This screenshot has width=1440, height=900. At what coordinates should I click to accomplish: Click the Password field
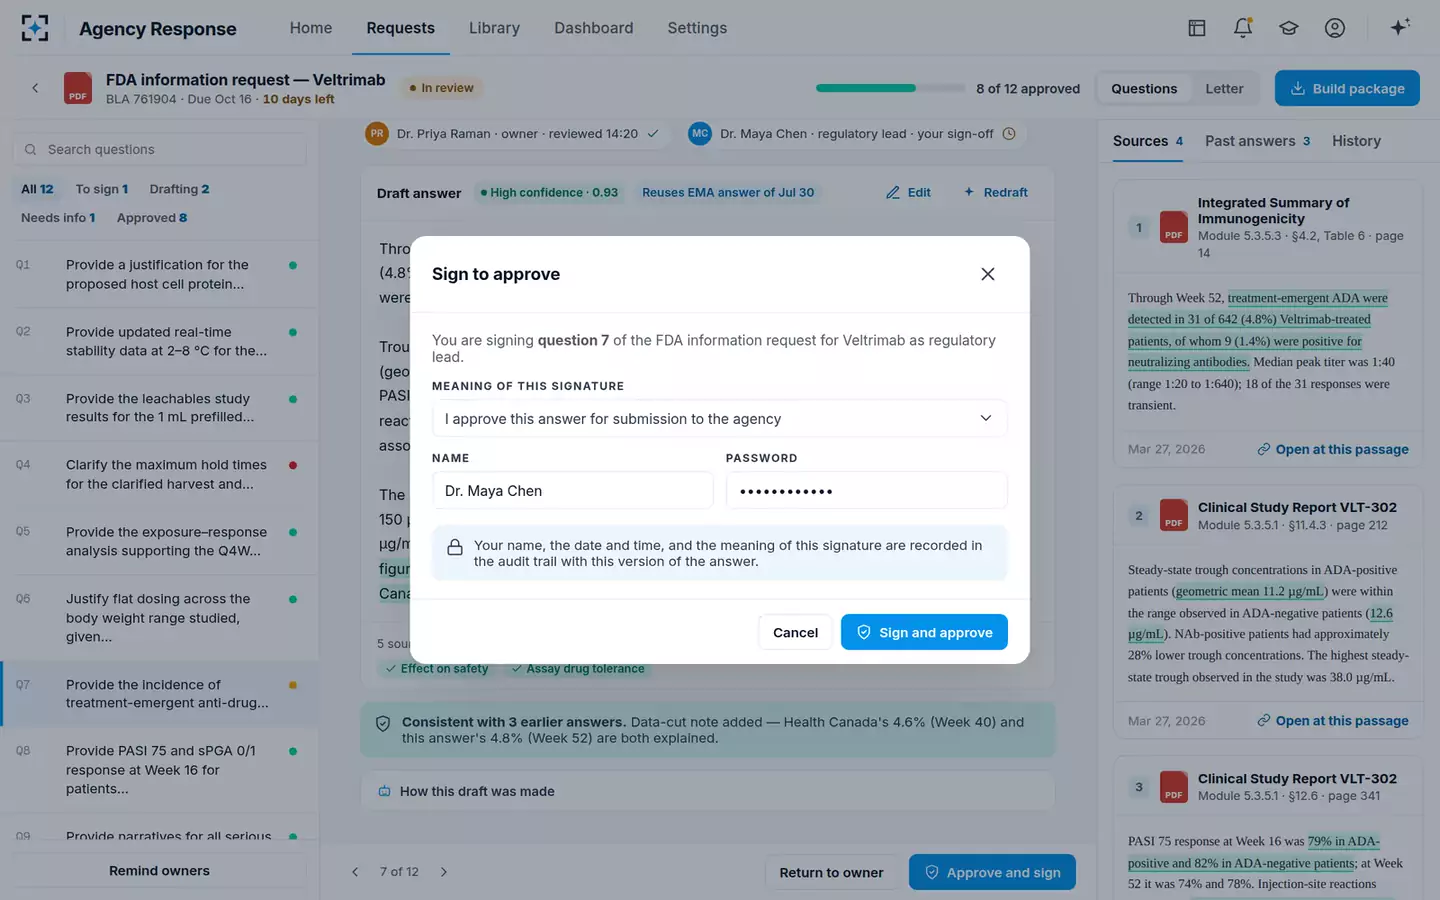[866, 490]
